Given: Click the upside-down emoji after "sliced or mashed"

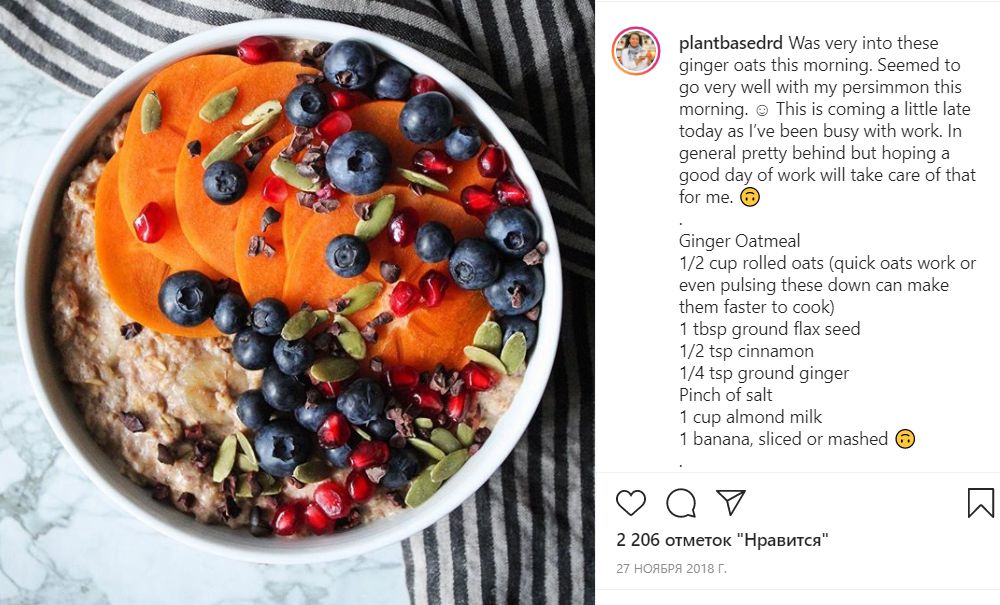Looking at the screenshot, I should [x=905, y=439].
